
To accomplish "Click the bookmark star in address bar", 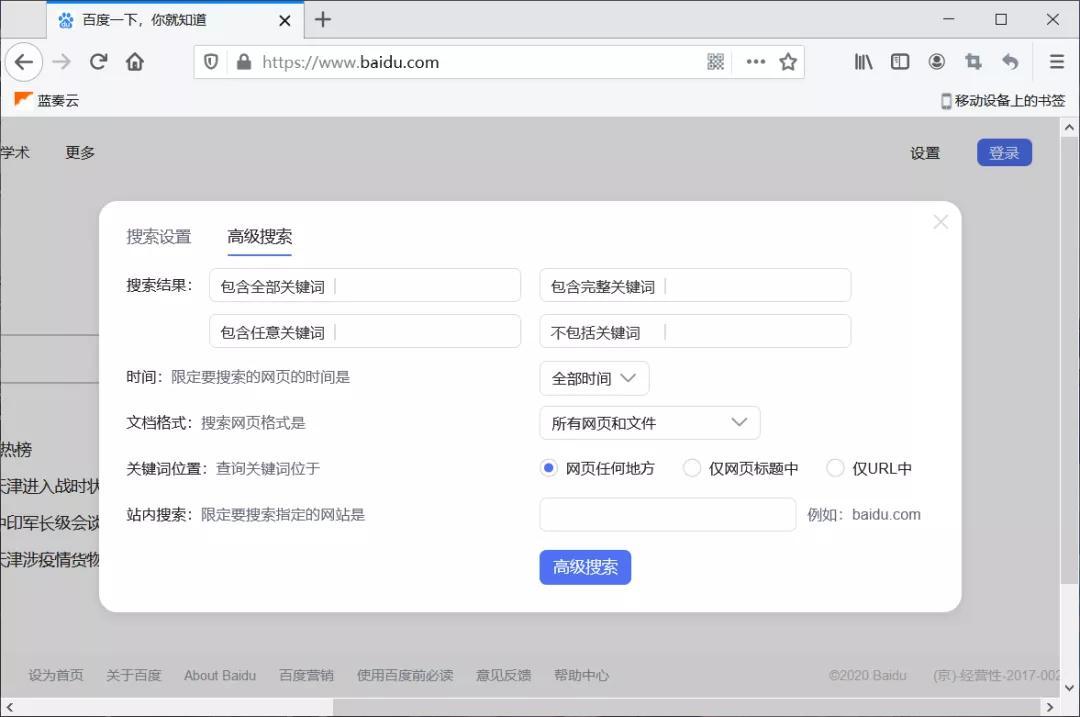I will click(x=788, y=61).
